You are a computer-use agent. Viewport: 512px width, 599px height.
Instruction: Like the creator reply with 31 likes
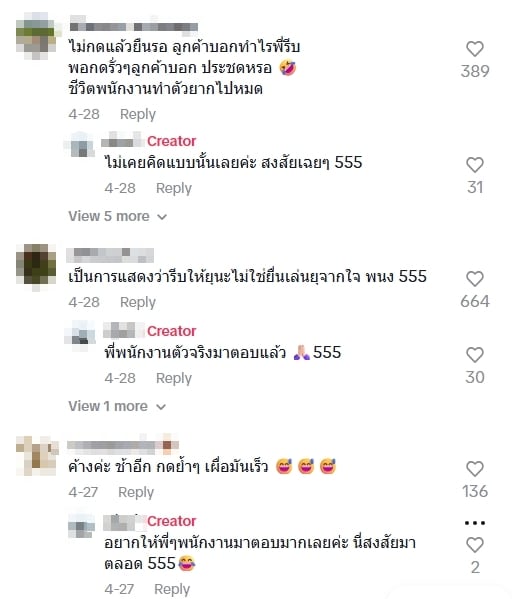click(475, 165)
